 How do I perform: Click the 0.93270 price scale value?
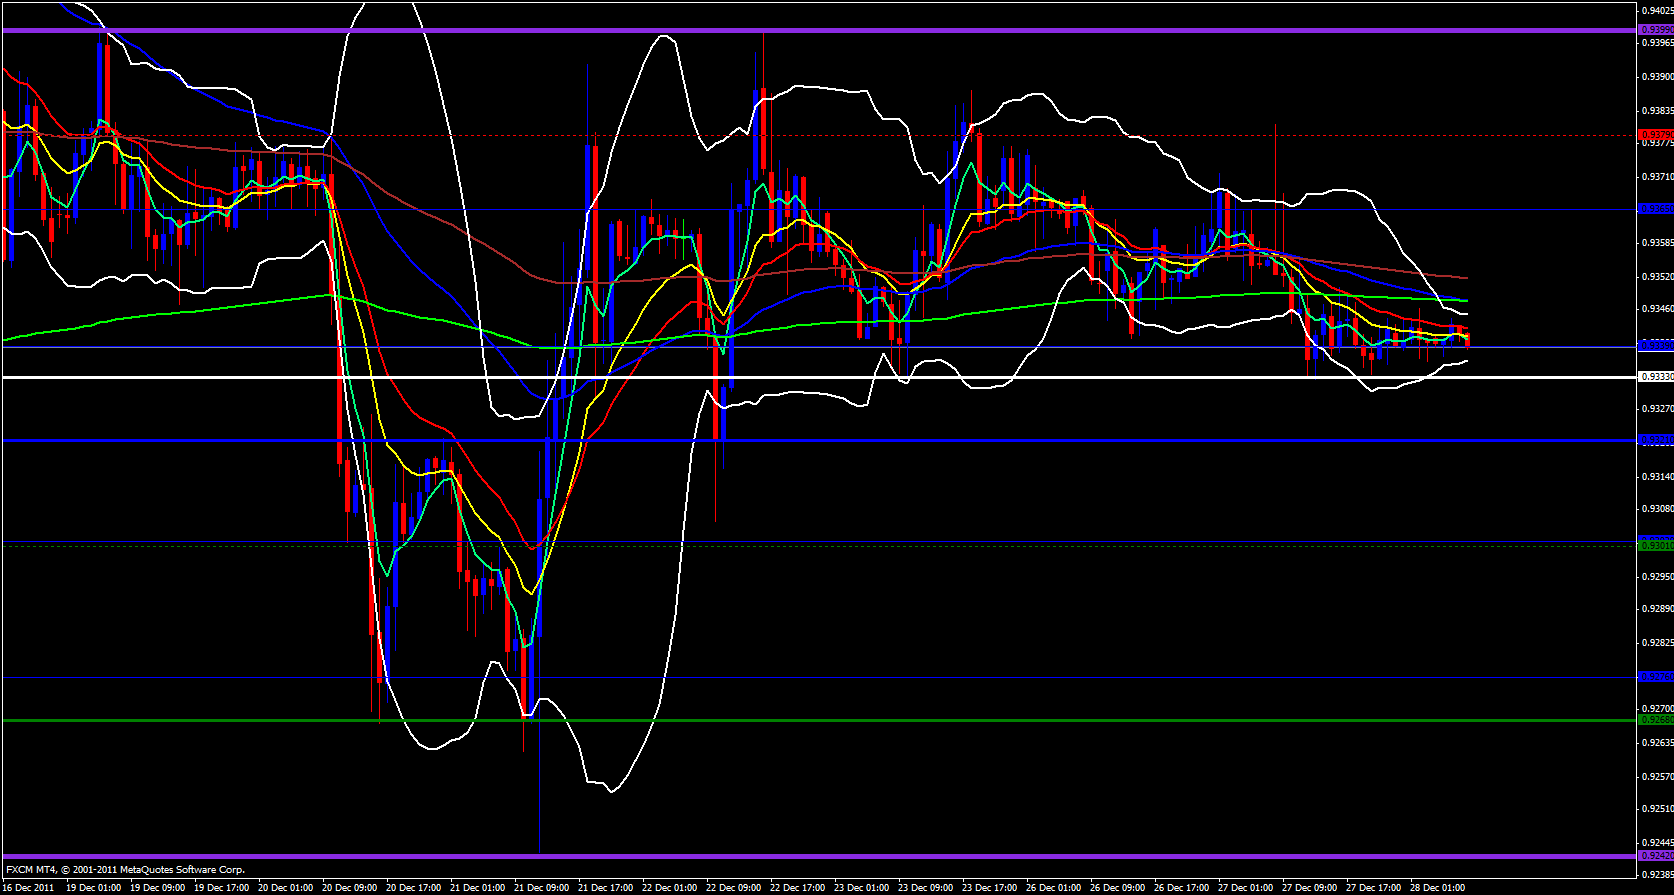(x=1657, y=408)
